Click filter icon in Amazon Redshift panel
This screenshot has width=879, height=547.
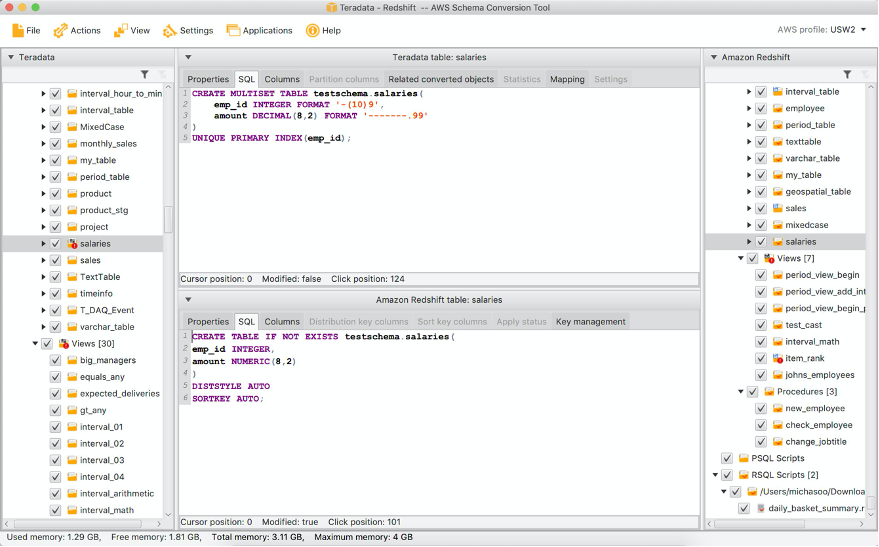coord(847,74)
